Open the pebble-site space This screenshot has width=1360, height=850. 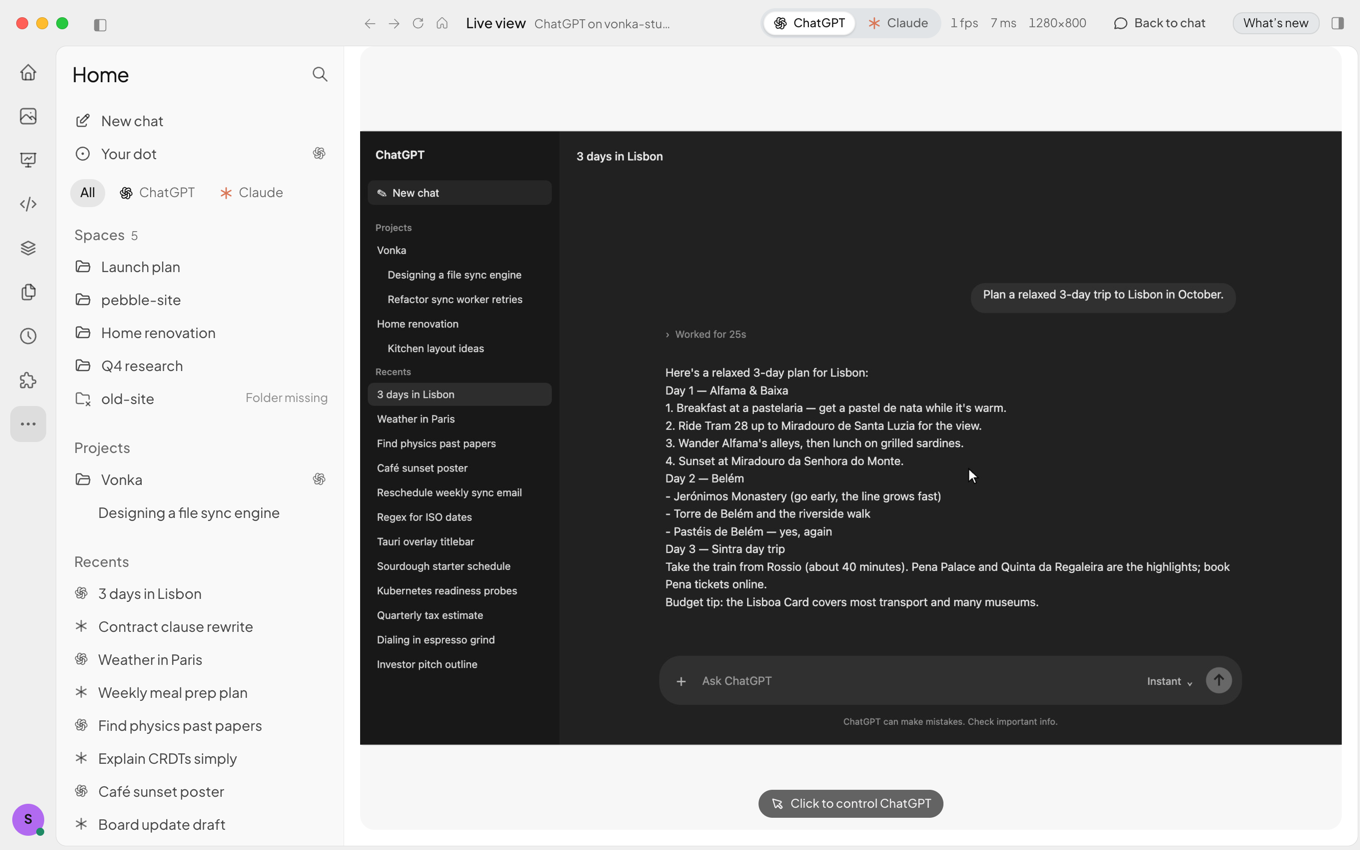pyautogui.click(x=201, y=300)
